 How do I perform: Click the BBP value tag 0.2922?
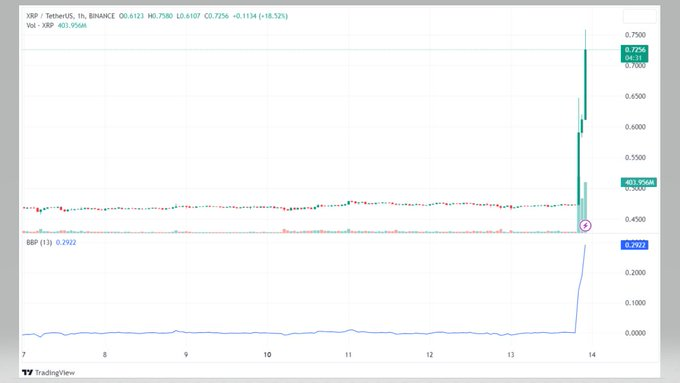pyautogui.click(x=634, y=245)
